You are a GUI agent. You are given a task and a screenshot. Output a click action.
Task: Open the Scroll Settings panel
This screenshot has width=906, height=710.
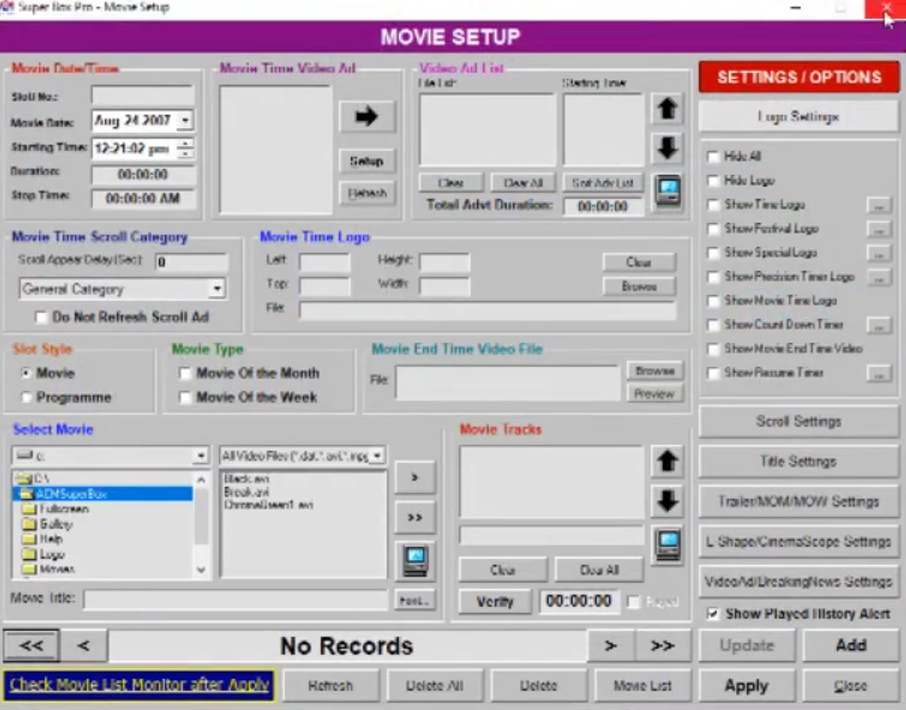pyautogui.click(x=798, y=422)
